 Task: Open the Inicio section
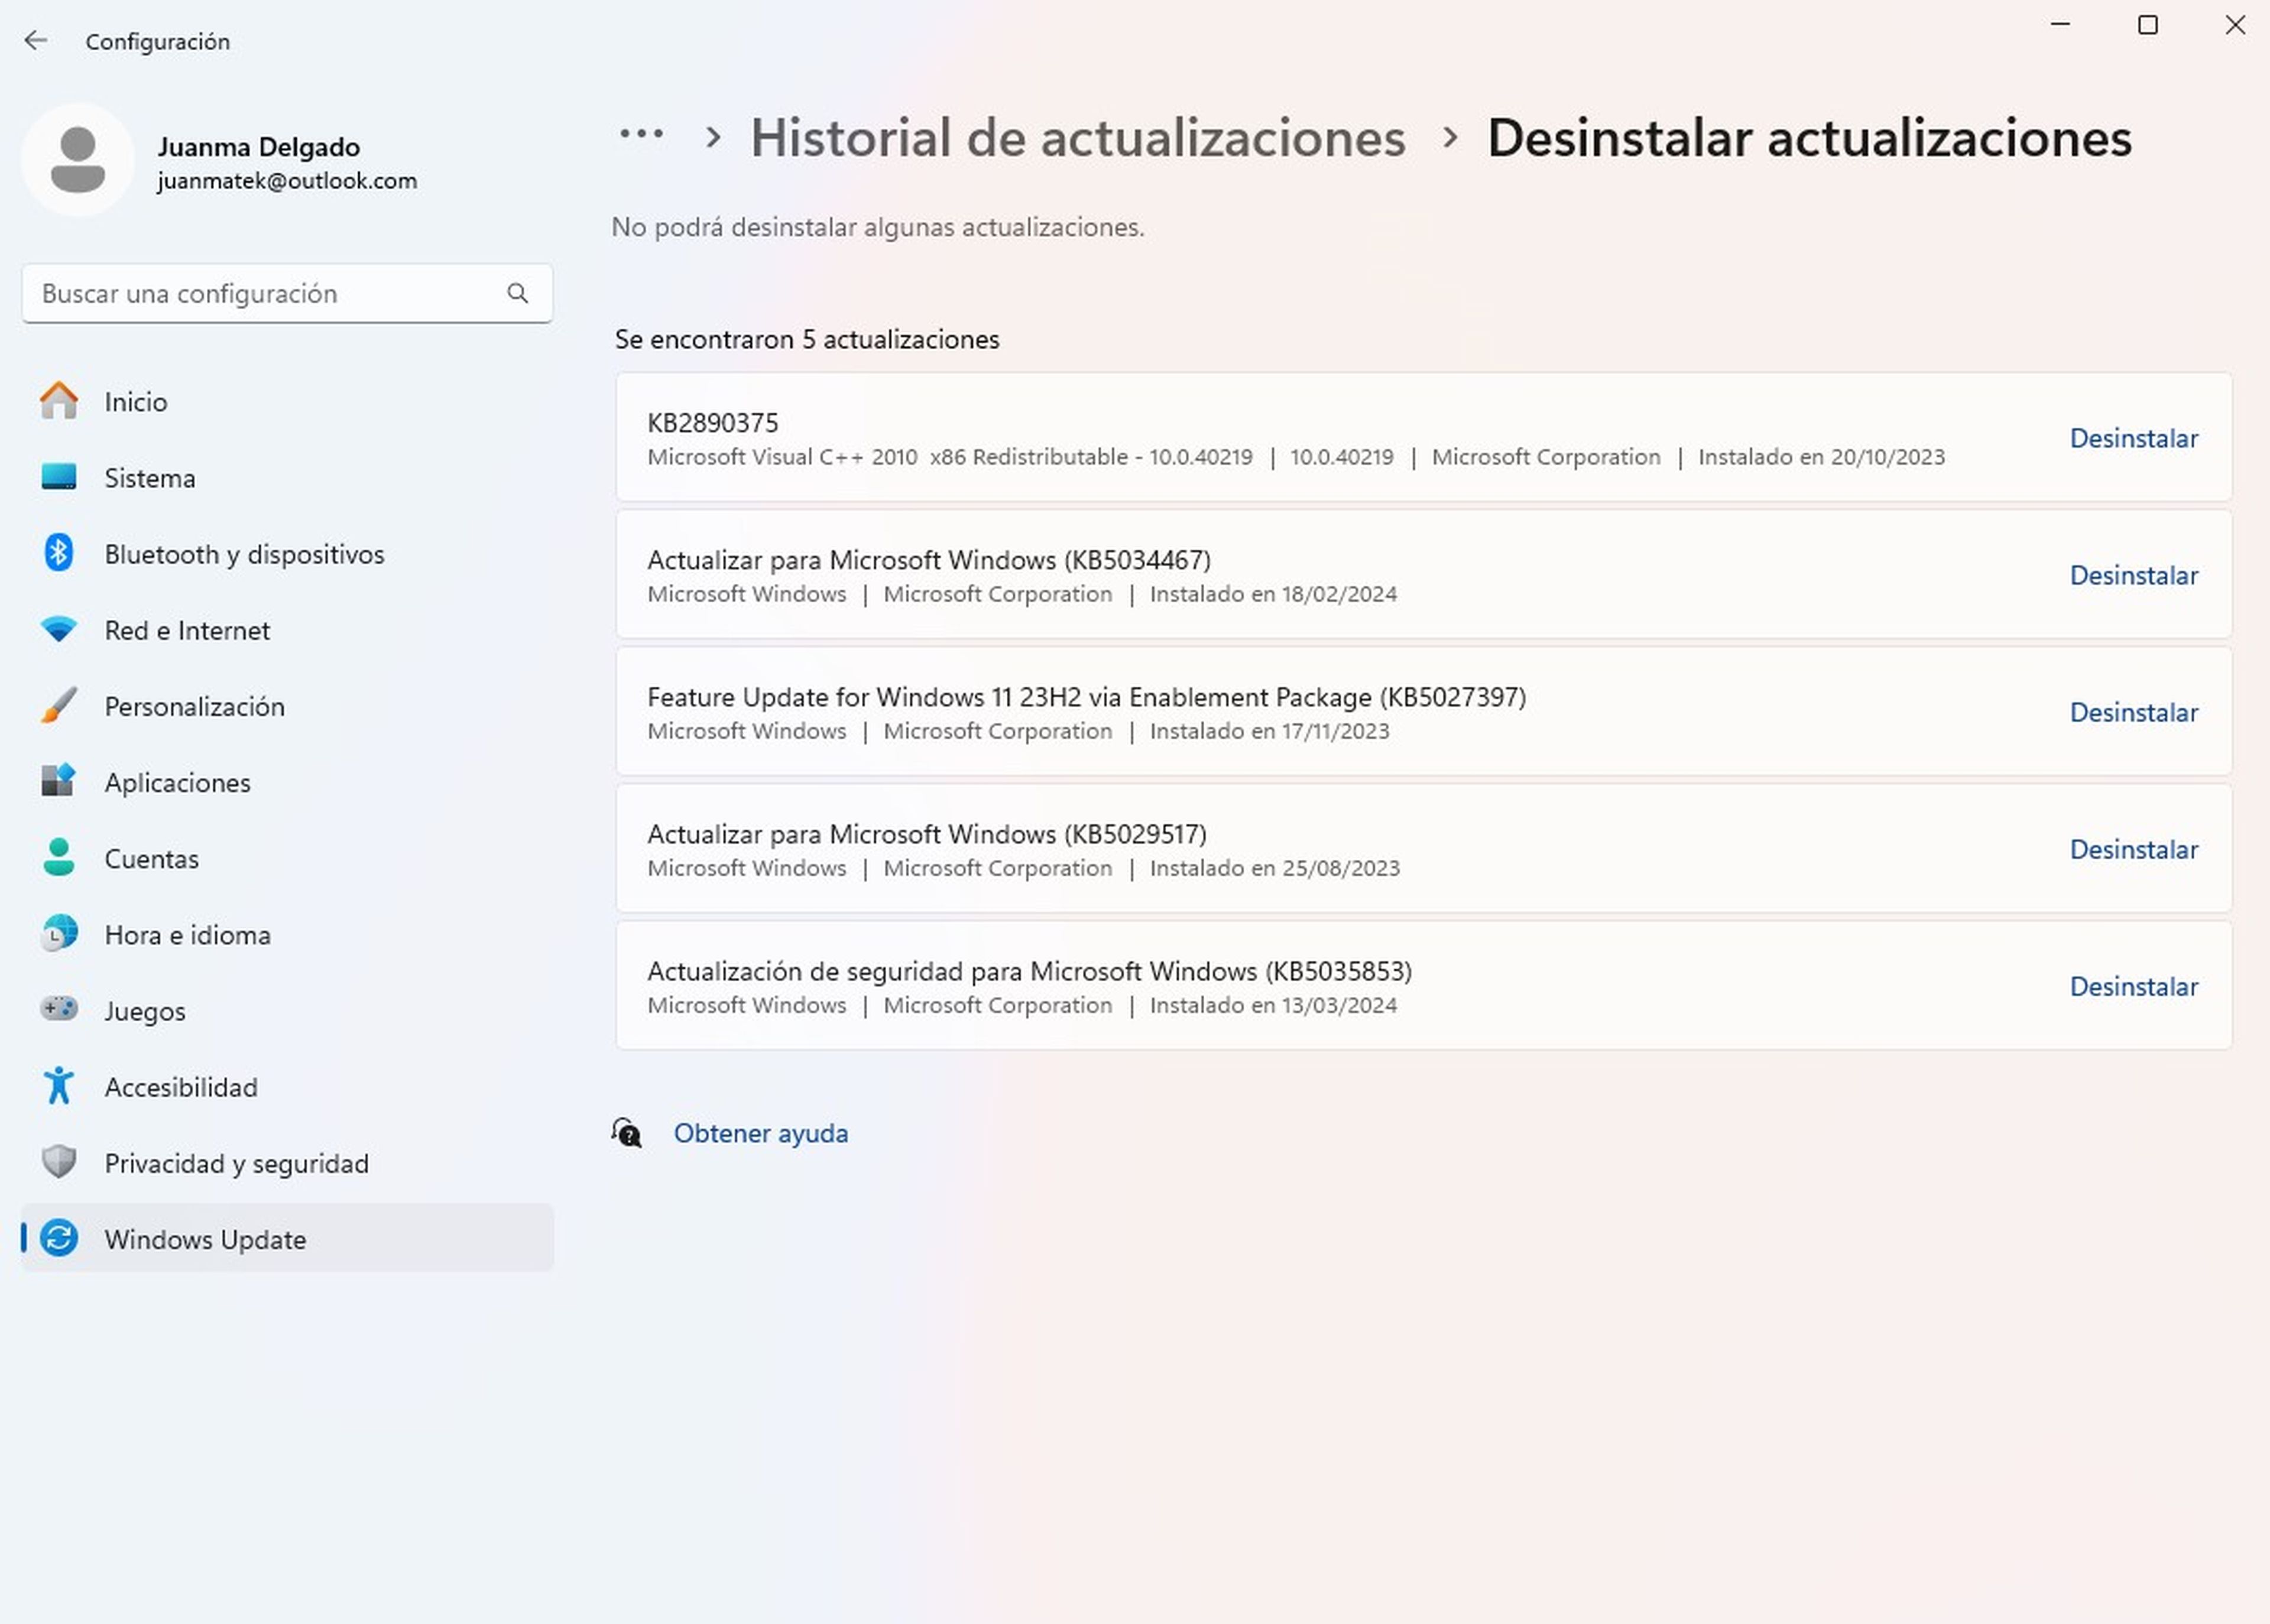tap(287, 401)
